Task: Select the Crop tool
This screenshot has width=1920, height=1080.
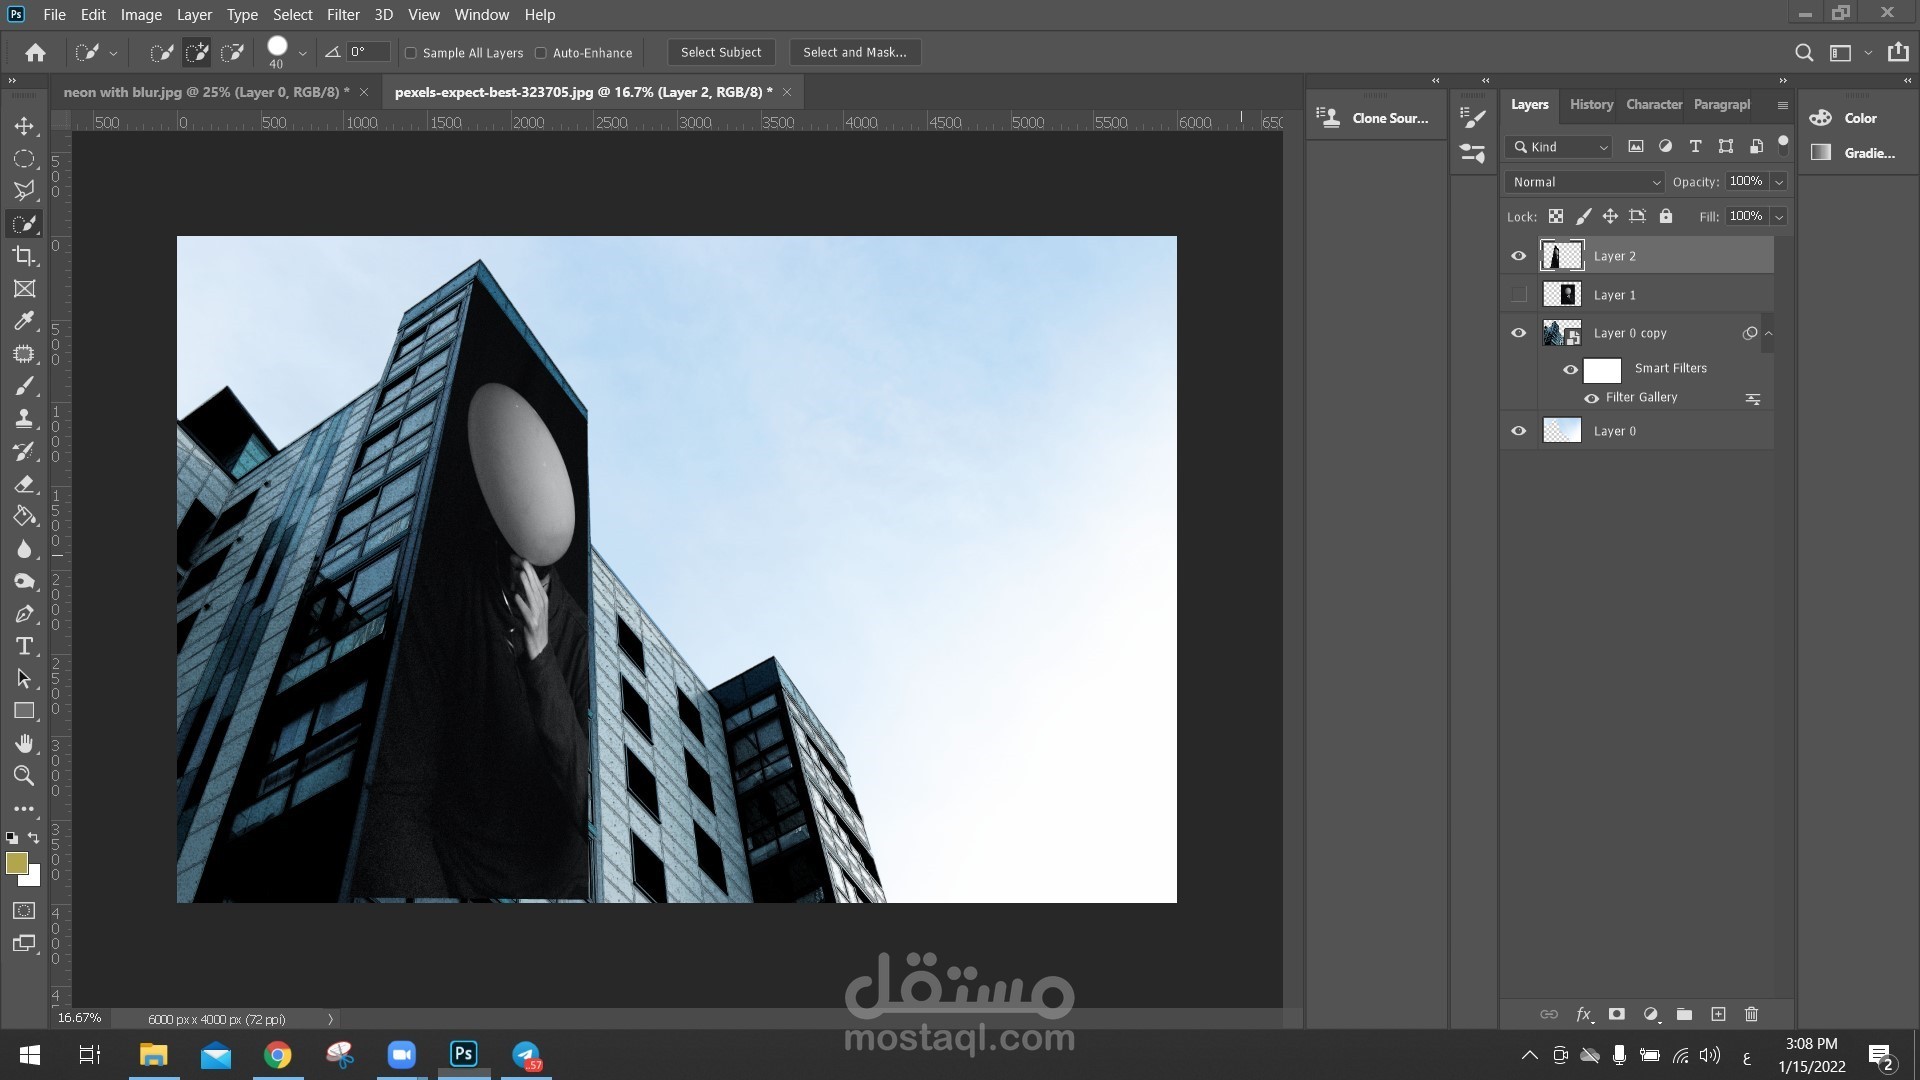Action: coord(24,256)
